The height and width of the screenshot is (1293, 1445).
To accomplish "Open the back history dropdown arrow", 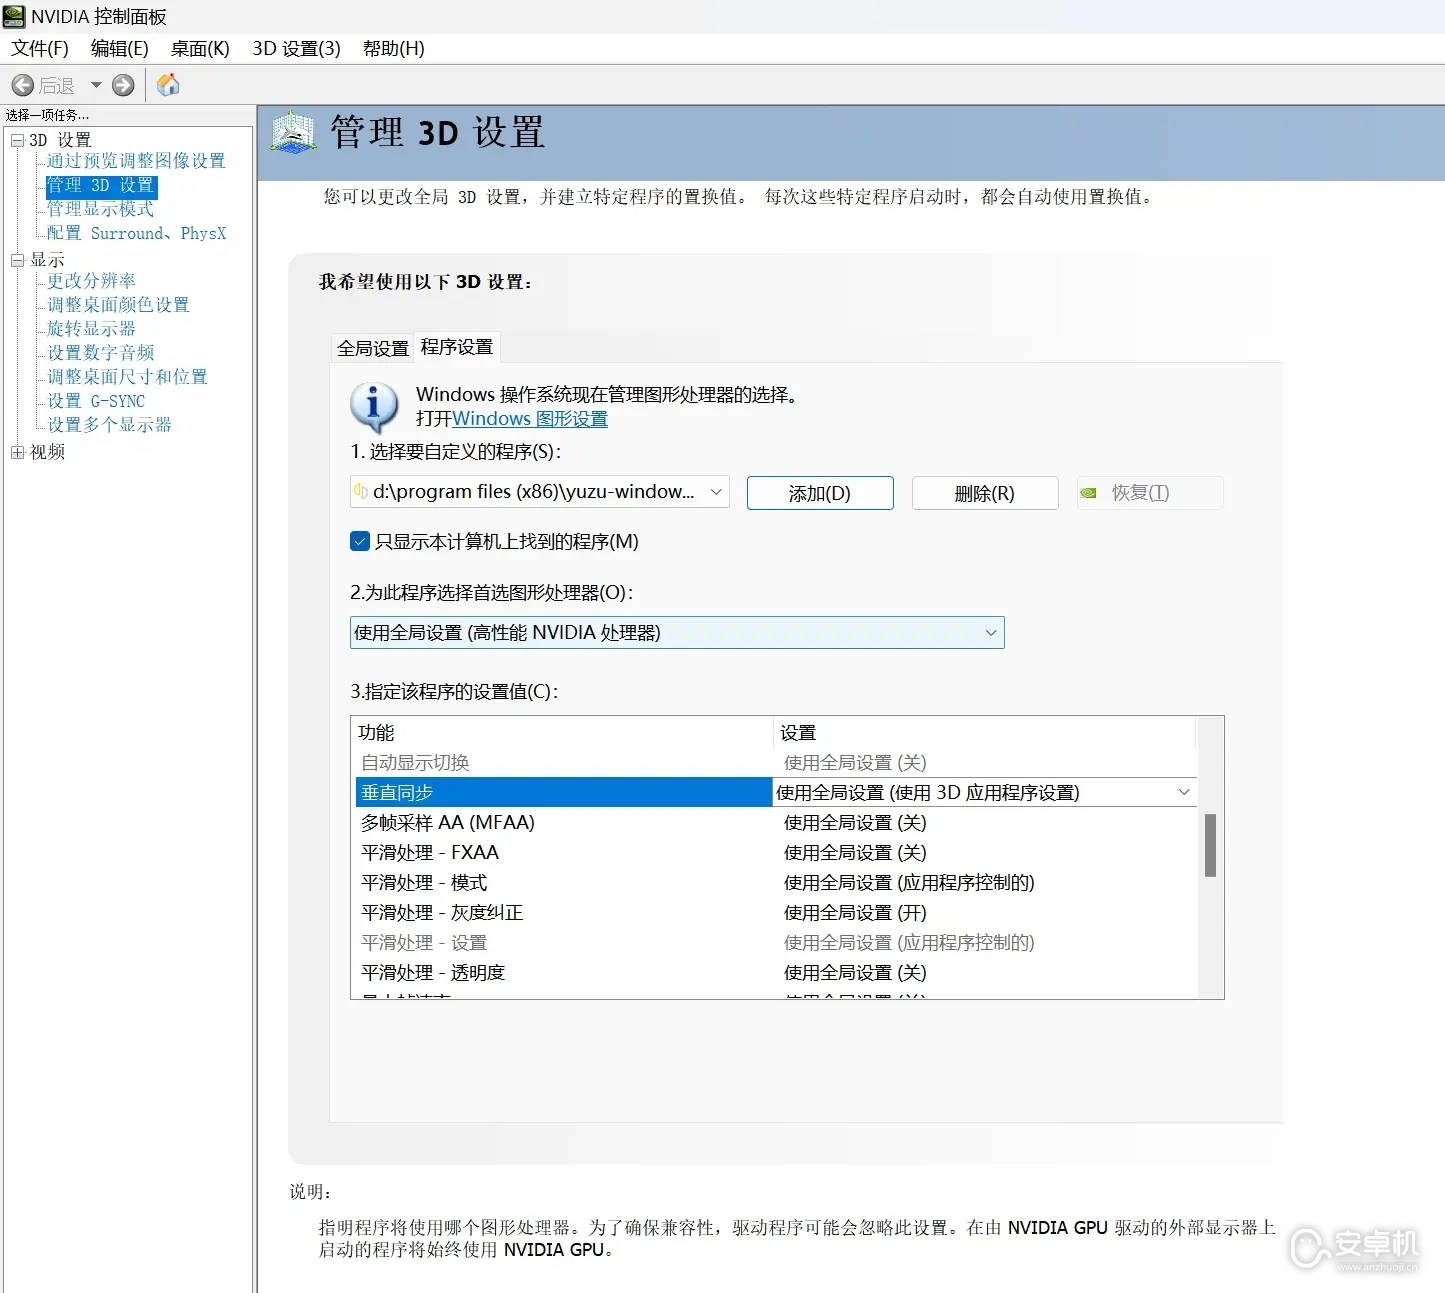I will tap(96, 85).
